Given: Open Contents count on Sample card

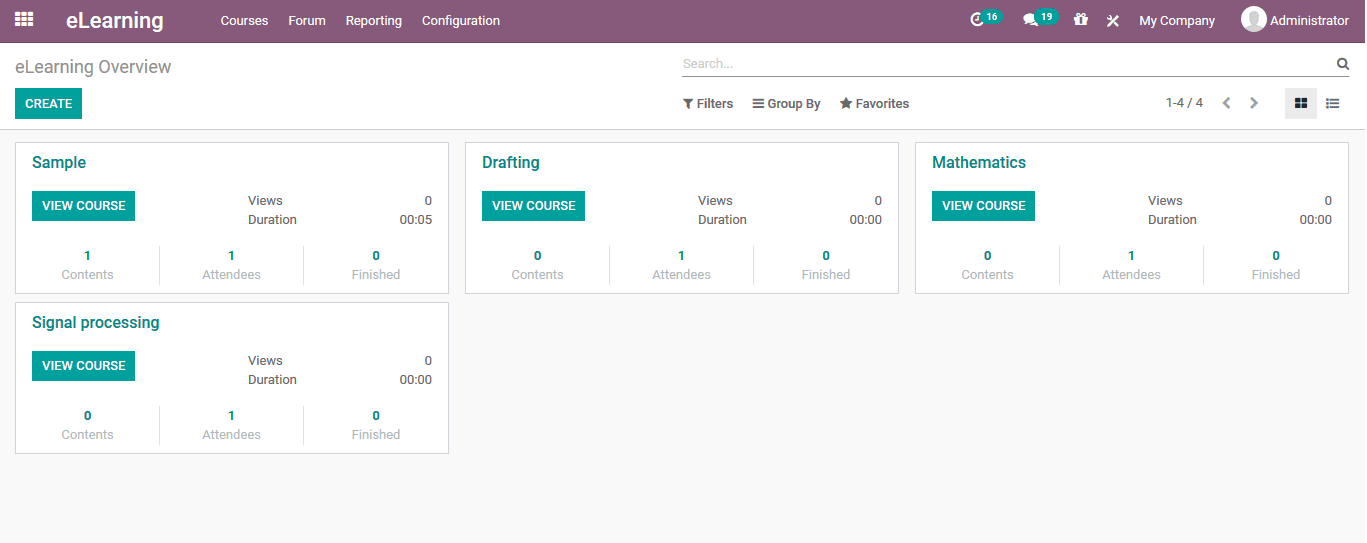Looking at the screenshot, I should [x=87, y=265].
